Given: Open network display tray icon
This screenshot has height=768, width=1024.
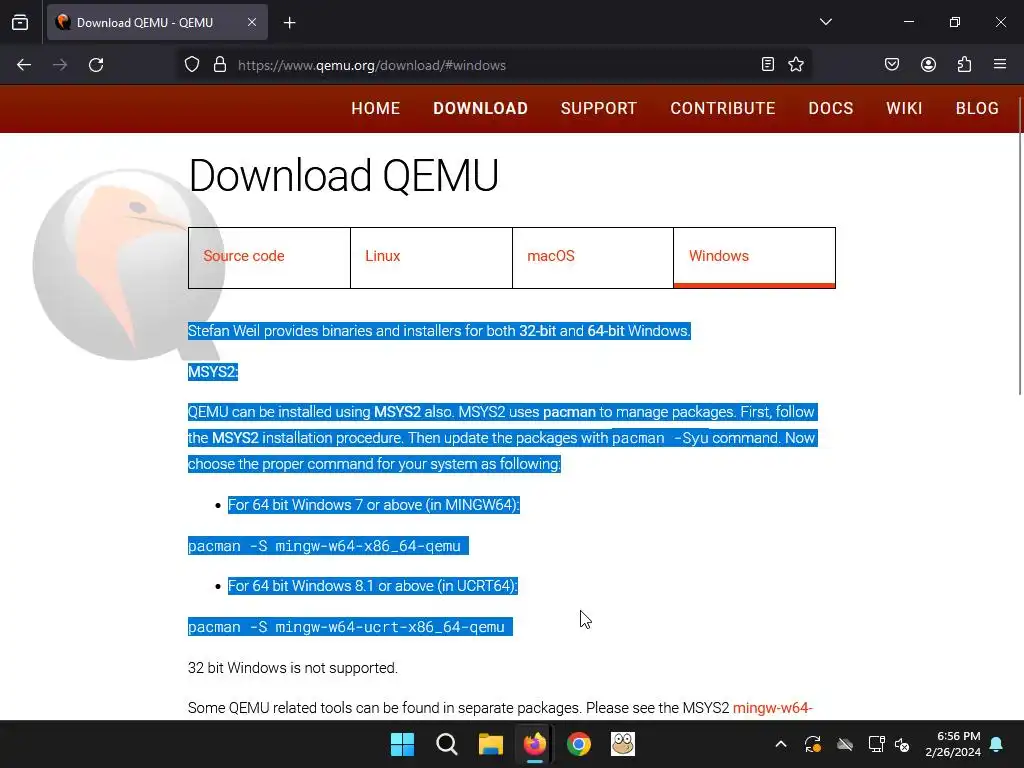Looking at the screenshot, I should [x=876, y=744].
